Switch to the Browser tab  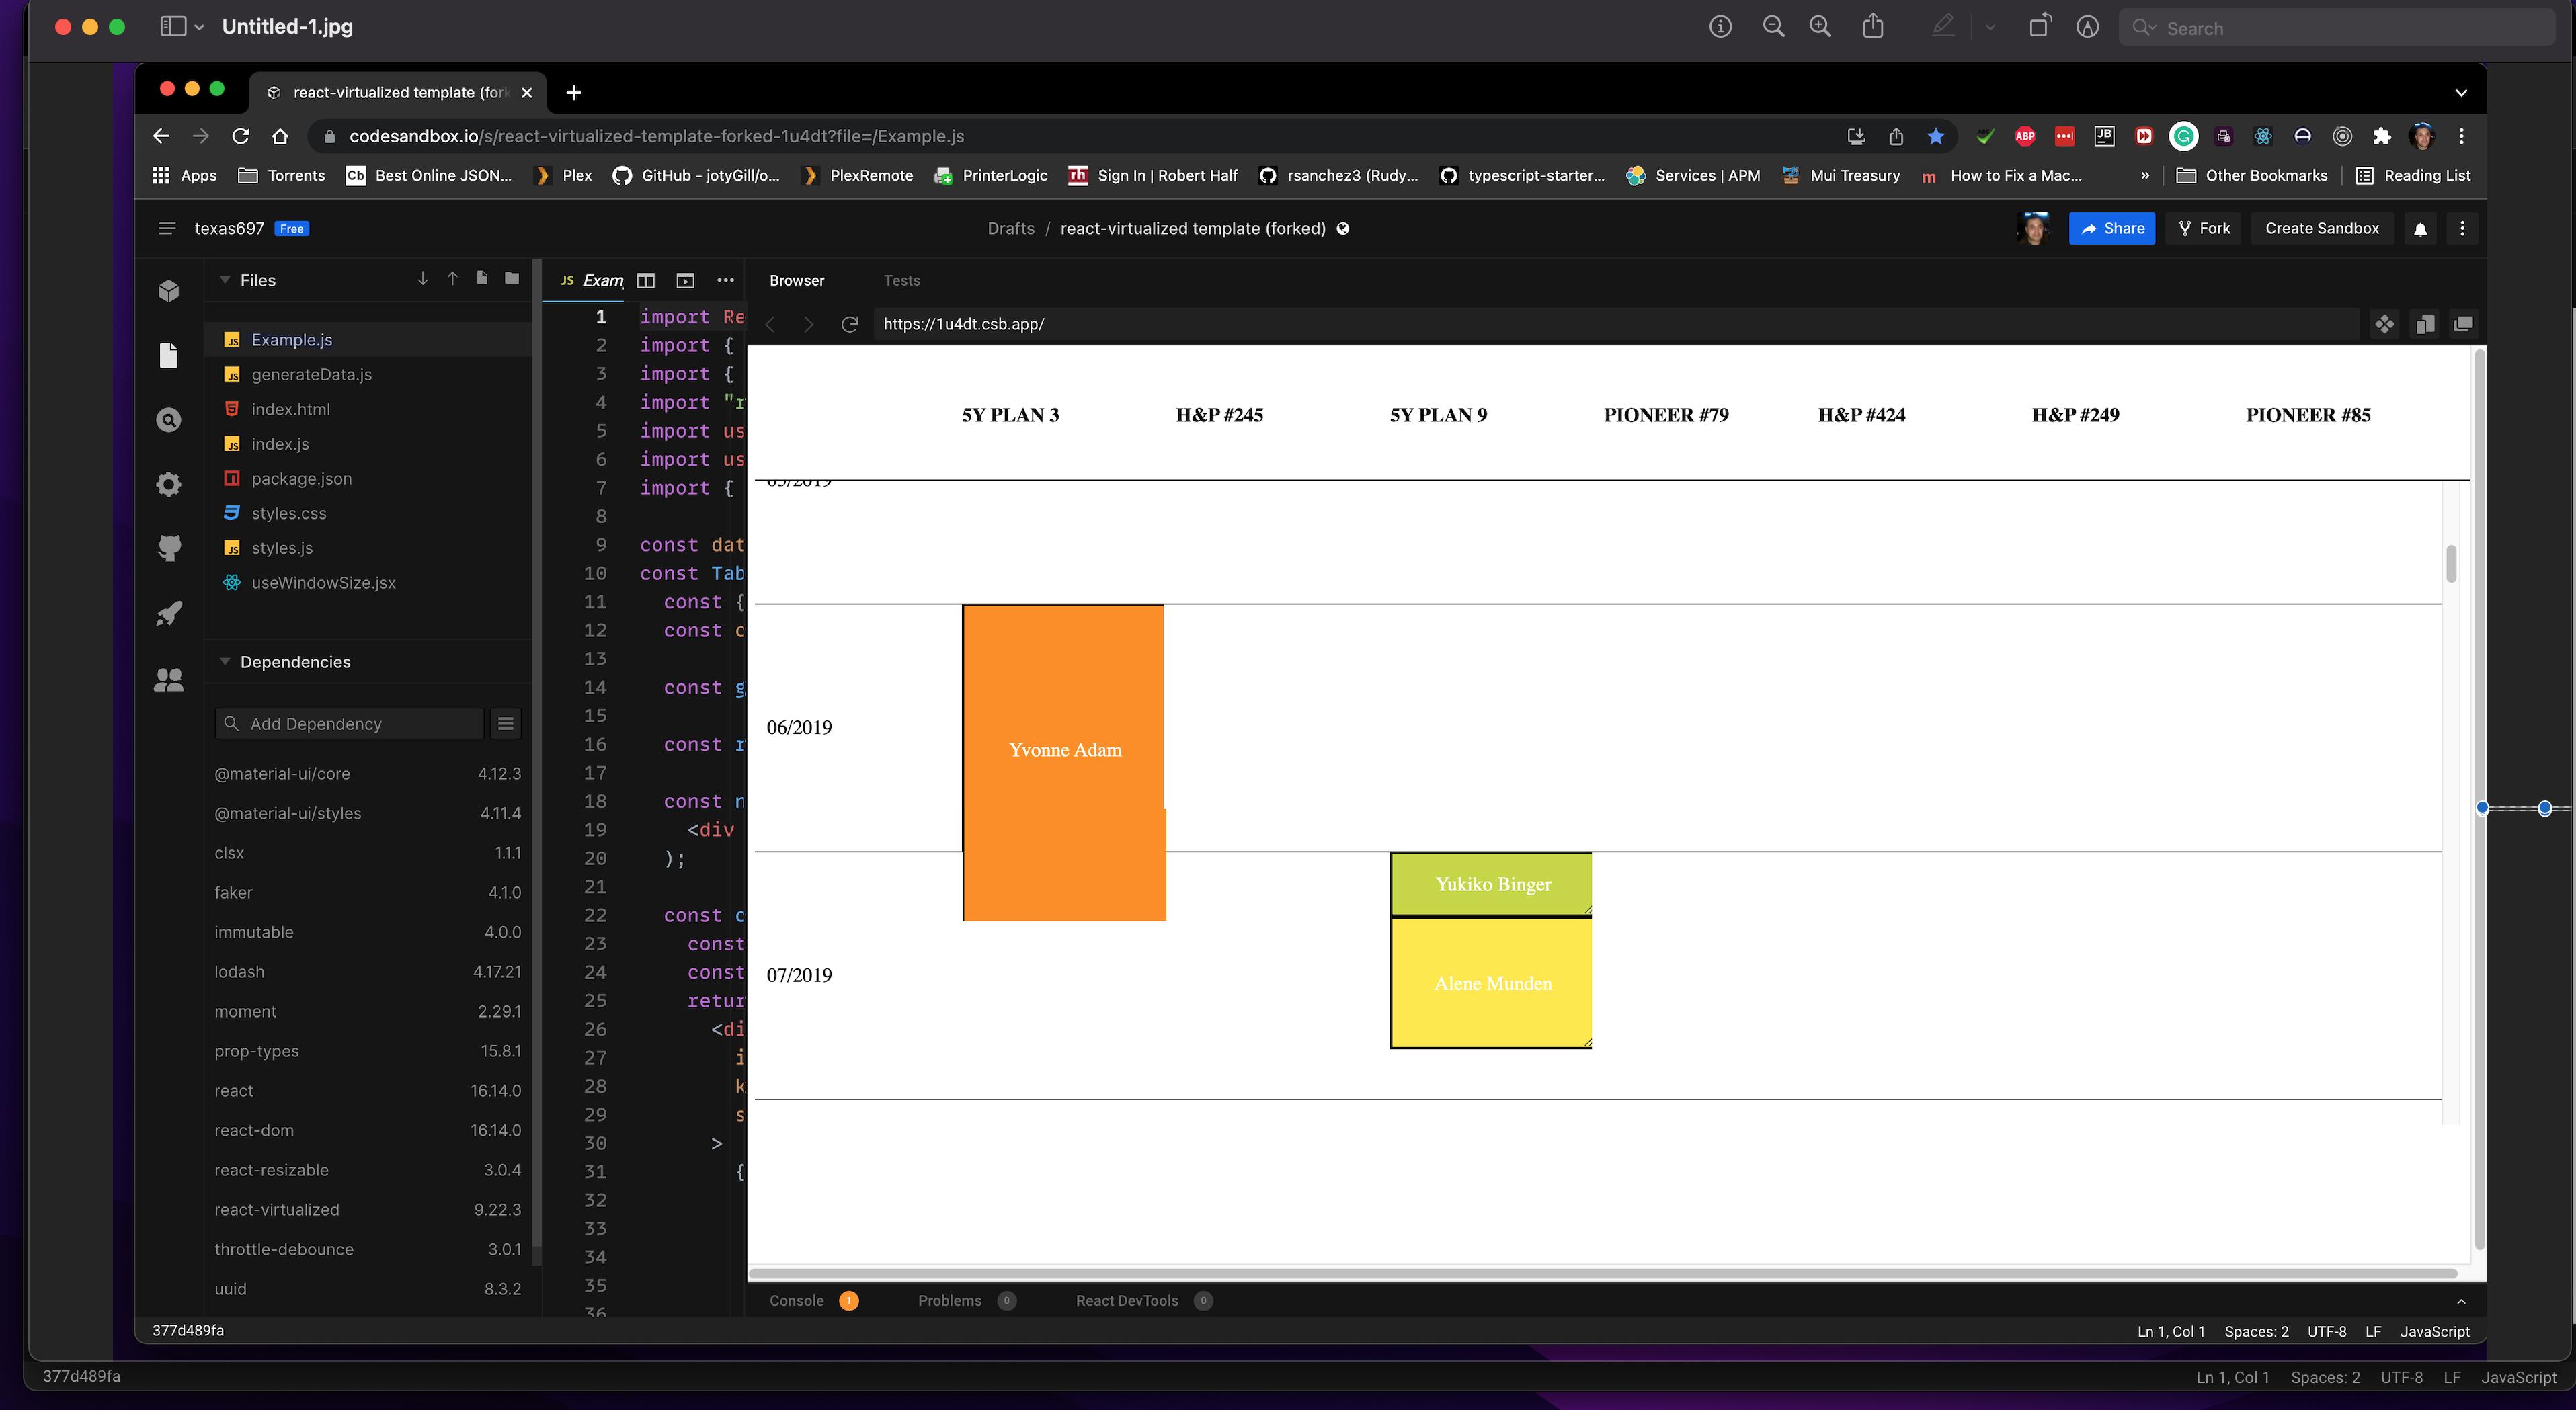(x=797, y=281)
